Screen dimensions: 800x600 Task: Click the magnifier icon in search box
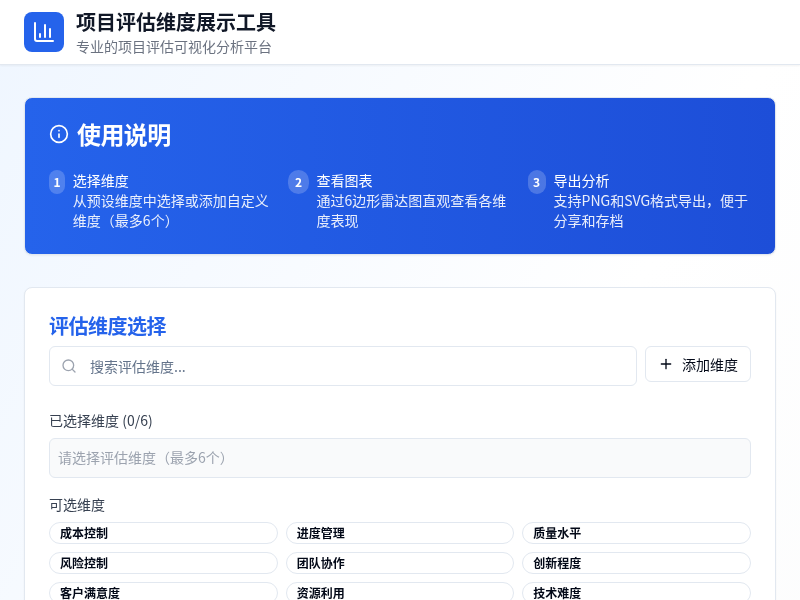click(68, 366)
